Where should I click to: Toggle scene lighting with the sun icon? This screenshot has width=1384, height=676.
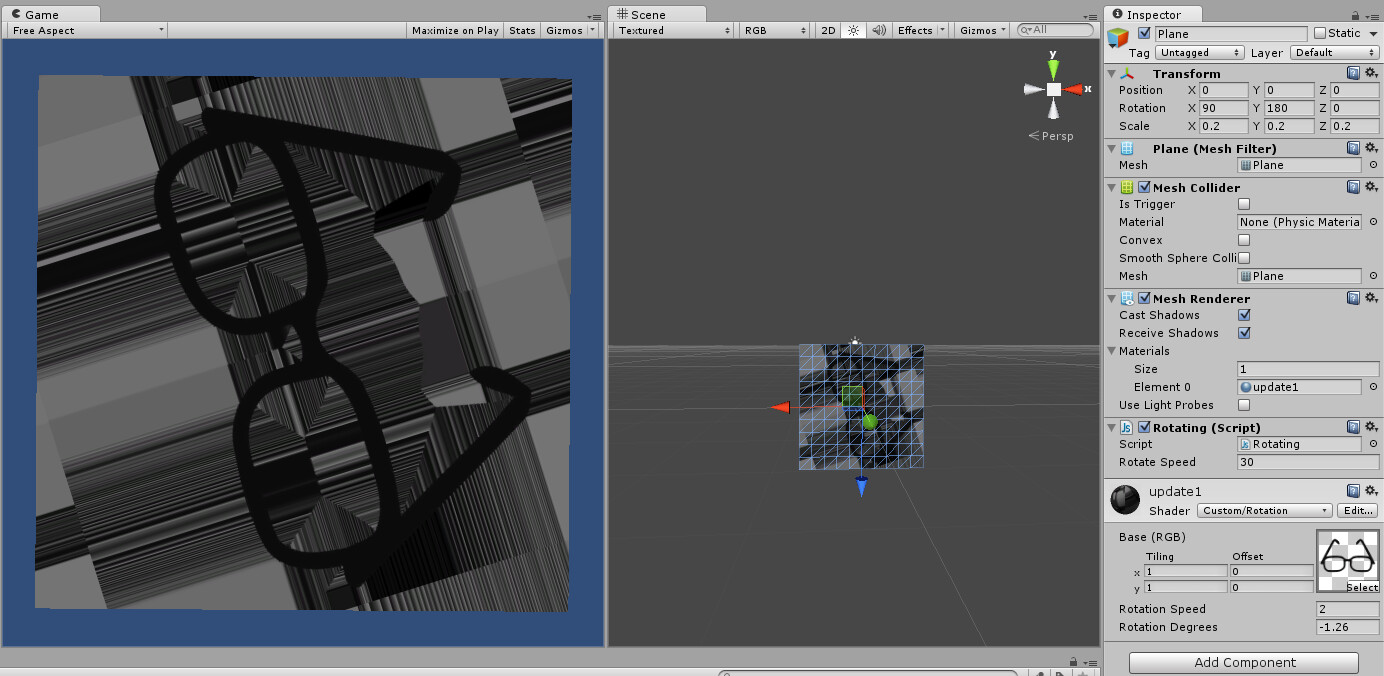click(852, 30)
